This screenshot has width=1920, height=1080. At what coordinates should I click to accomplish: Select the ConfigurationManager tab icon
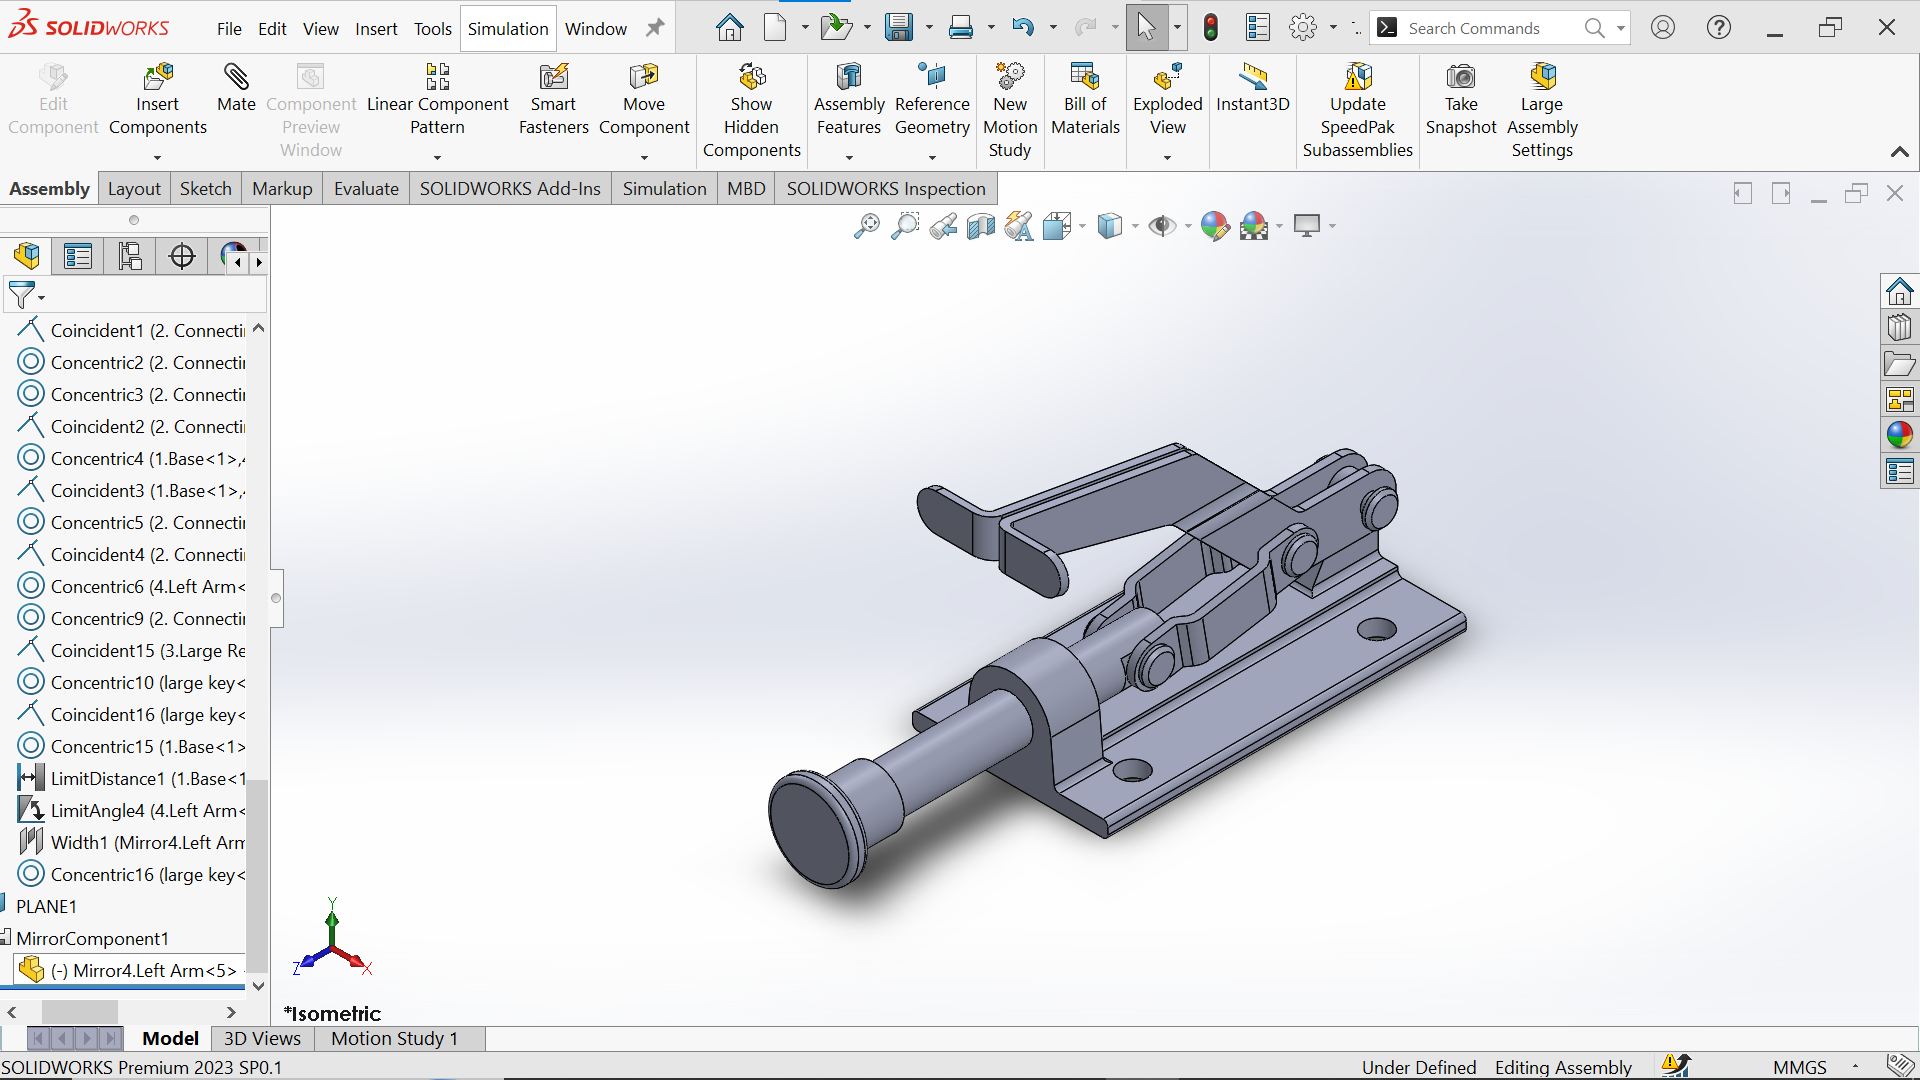pyautogui.click(x=130, y=257)
